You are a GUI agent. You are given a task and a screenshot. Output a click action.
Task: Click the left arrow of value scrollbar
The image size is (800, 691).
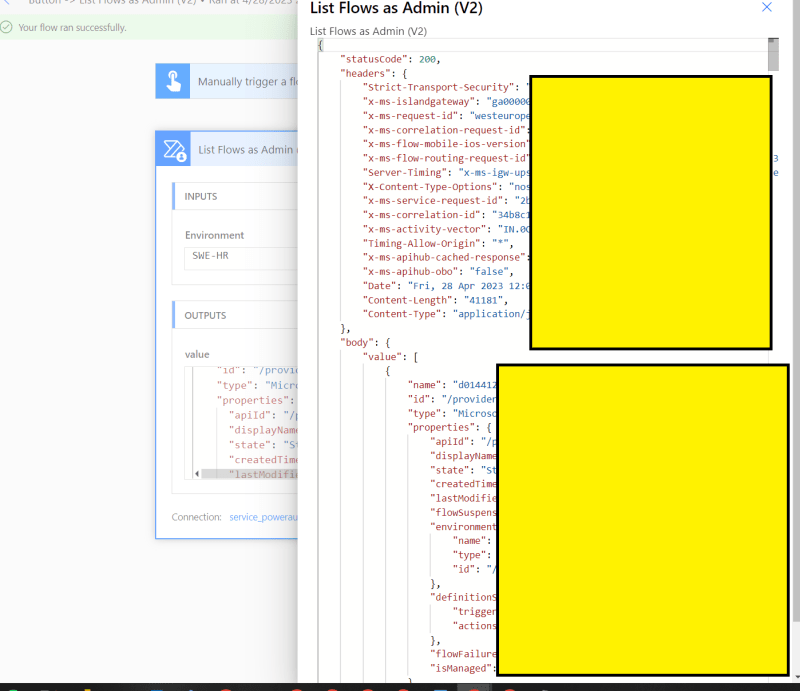[197, 474]
